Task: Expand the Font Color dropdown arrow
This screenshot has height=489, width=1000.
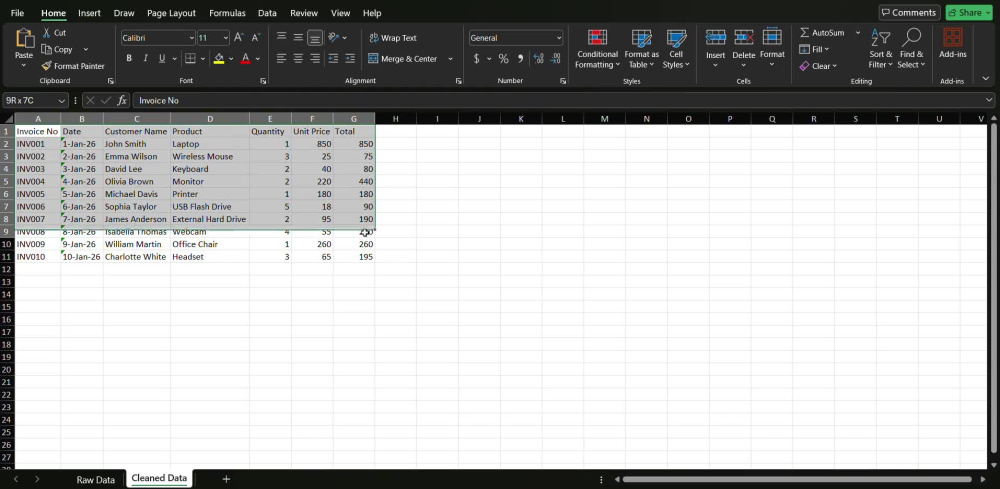Action: (258, 59)
